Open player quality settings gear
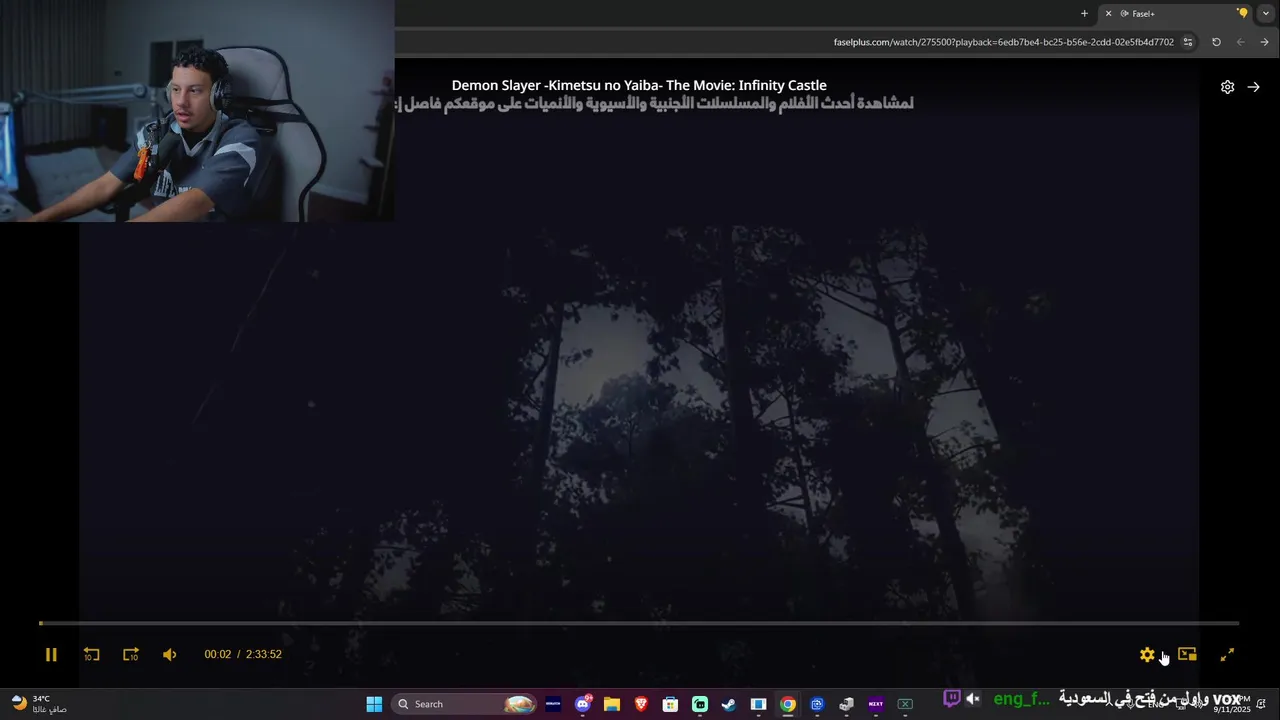Viewport: 1280px width, 720px height. [x=1147, y=655]
